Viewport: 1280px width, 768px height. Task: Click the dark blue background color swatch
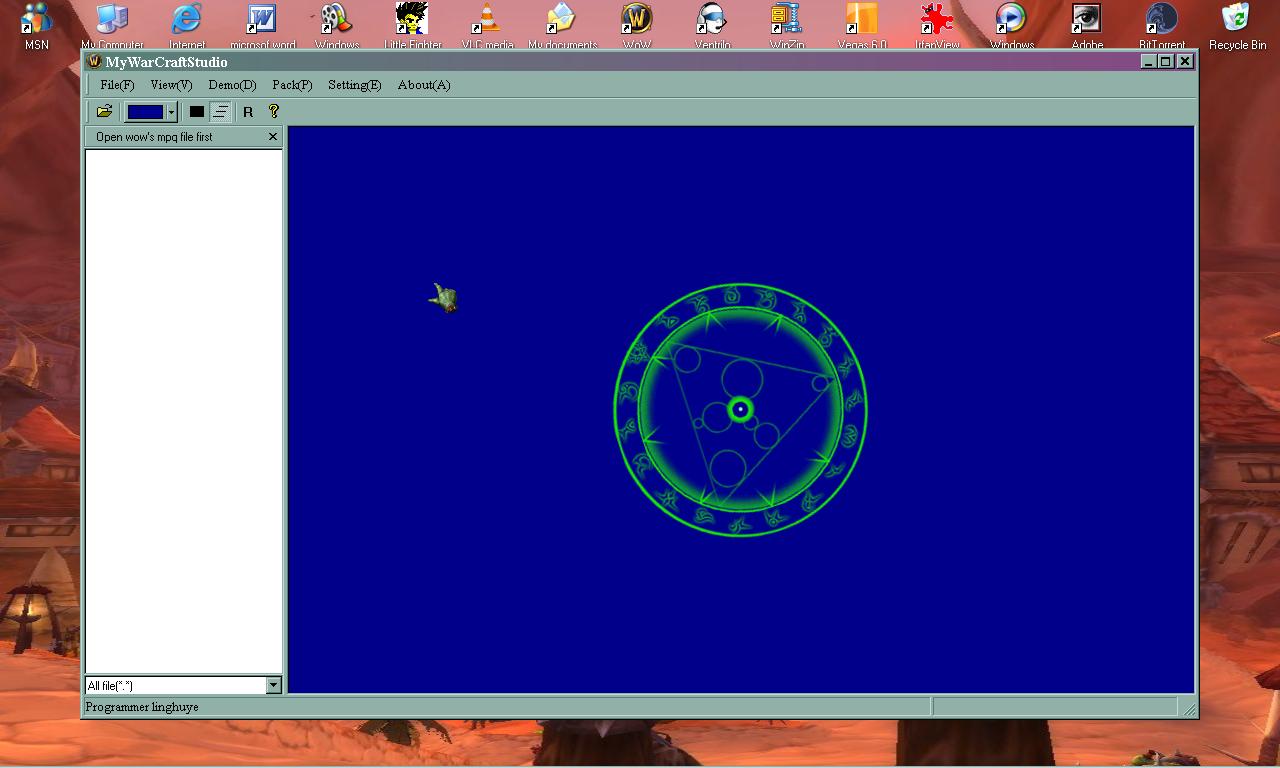tap(145, 112)
